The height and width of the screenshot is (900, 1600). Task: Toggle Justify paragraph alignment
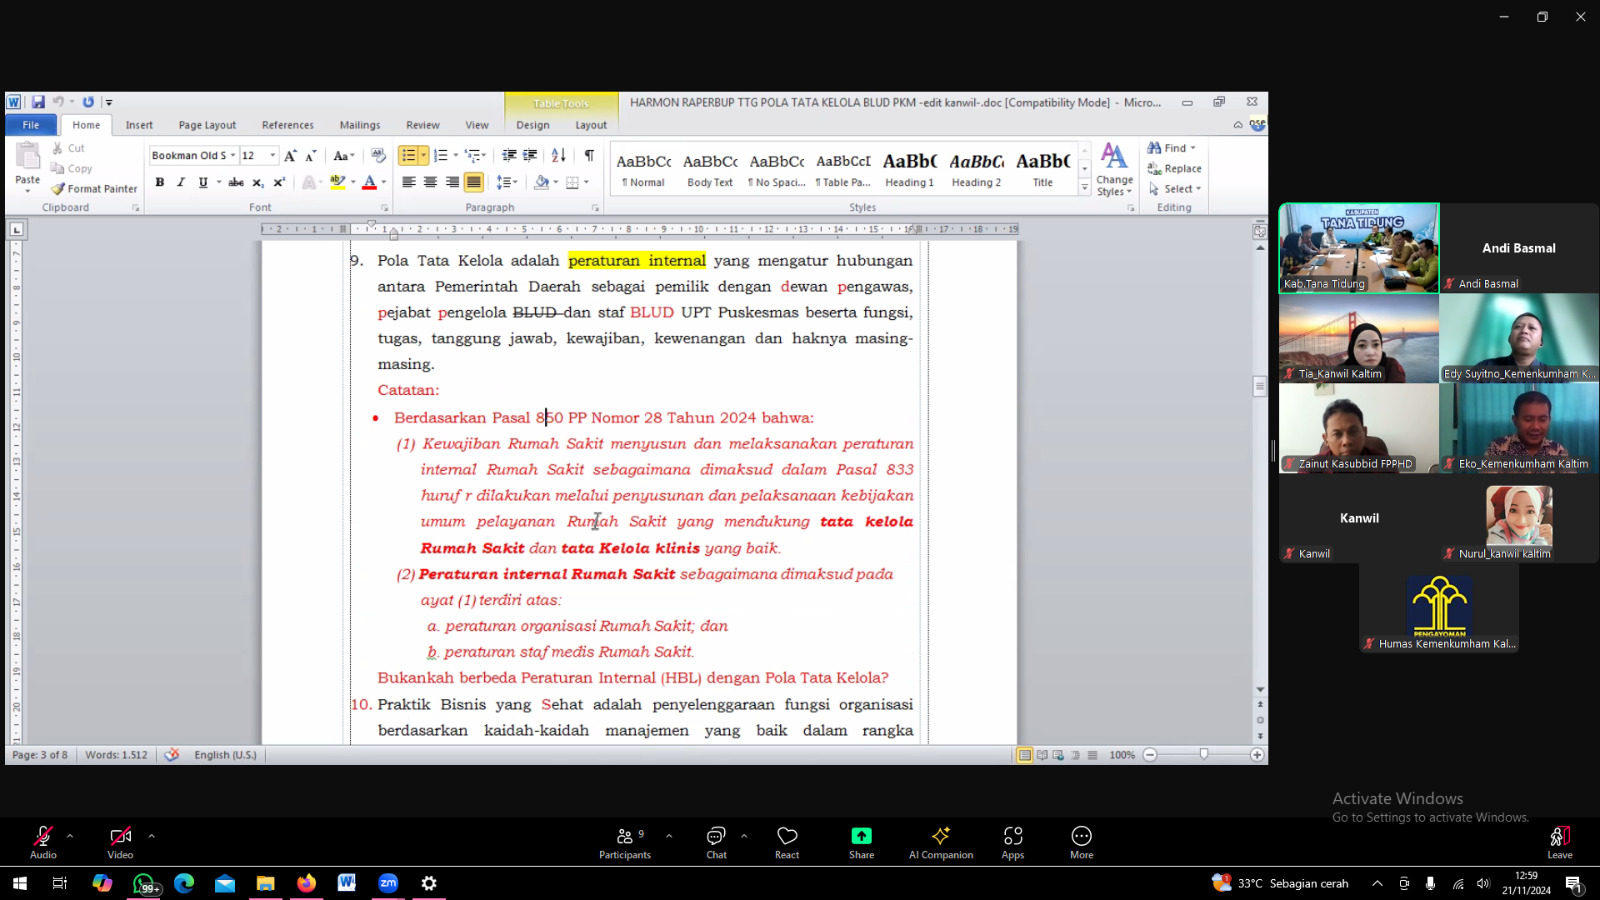point(474,182)
